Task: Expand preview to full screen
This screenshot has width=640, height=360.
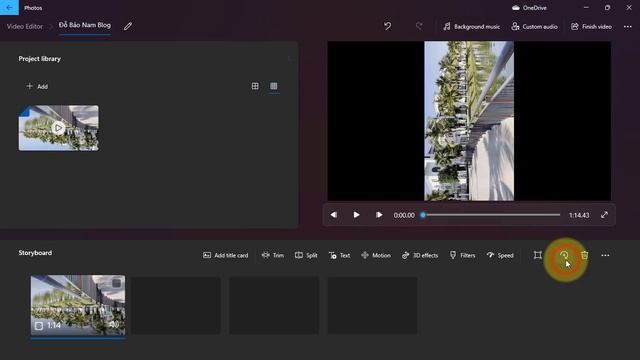Action: pos(604,215)
